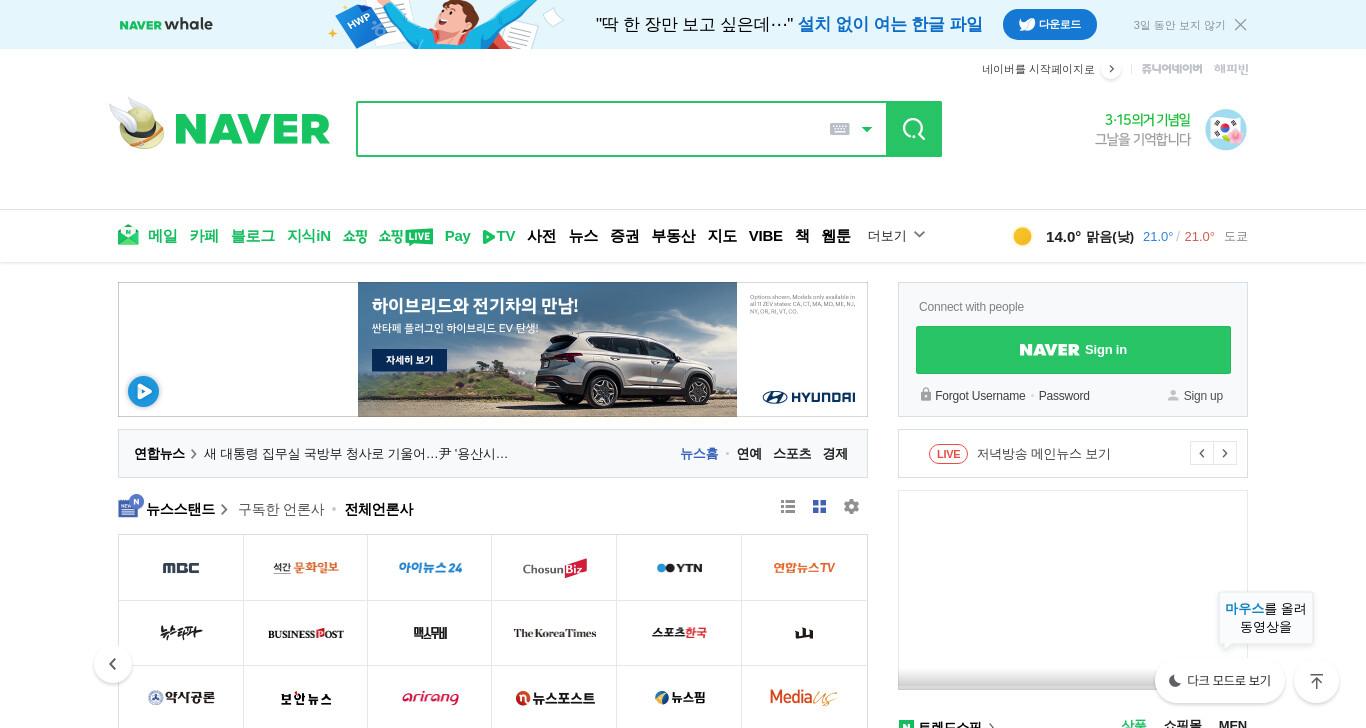Click the green search magnifier button
The width and height of the screenshot is (1366, 728).
tap(913, 129)
